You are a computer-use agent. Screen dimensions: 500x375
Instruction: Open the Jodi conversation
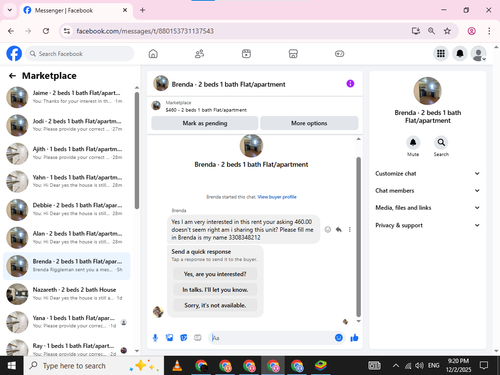pyautogui.click(x=67, y=125)
